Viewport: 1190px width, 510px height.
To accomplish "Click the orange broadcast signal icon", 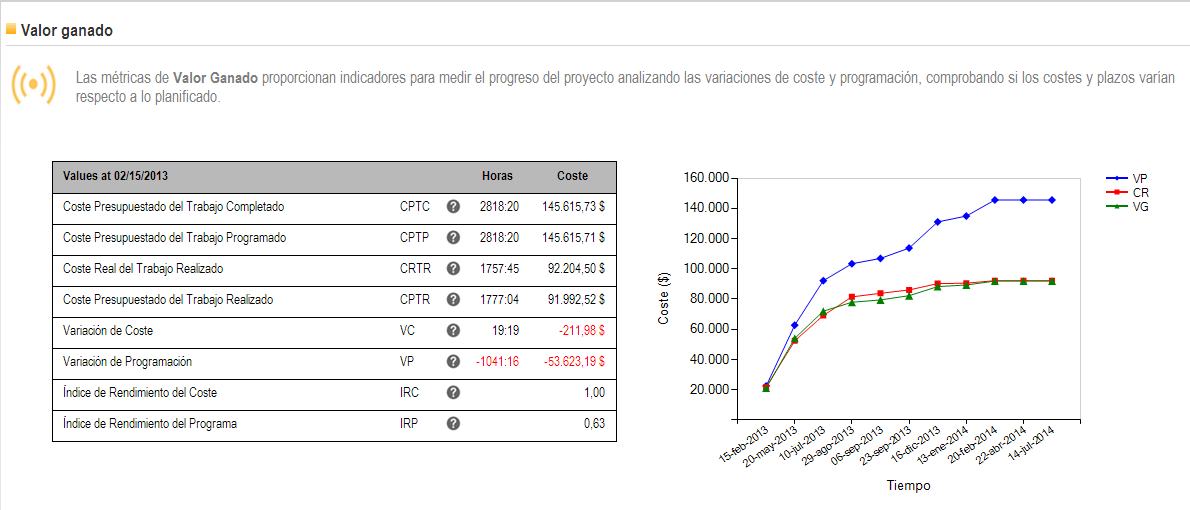I will [x=33, y=85].
